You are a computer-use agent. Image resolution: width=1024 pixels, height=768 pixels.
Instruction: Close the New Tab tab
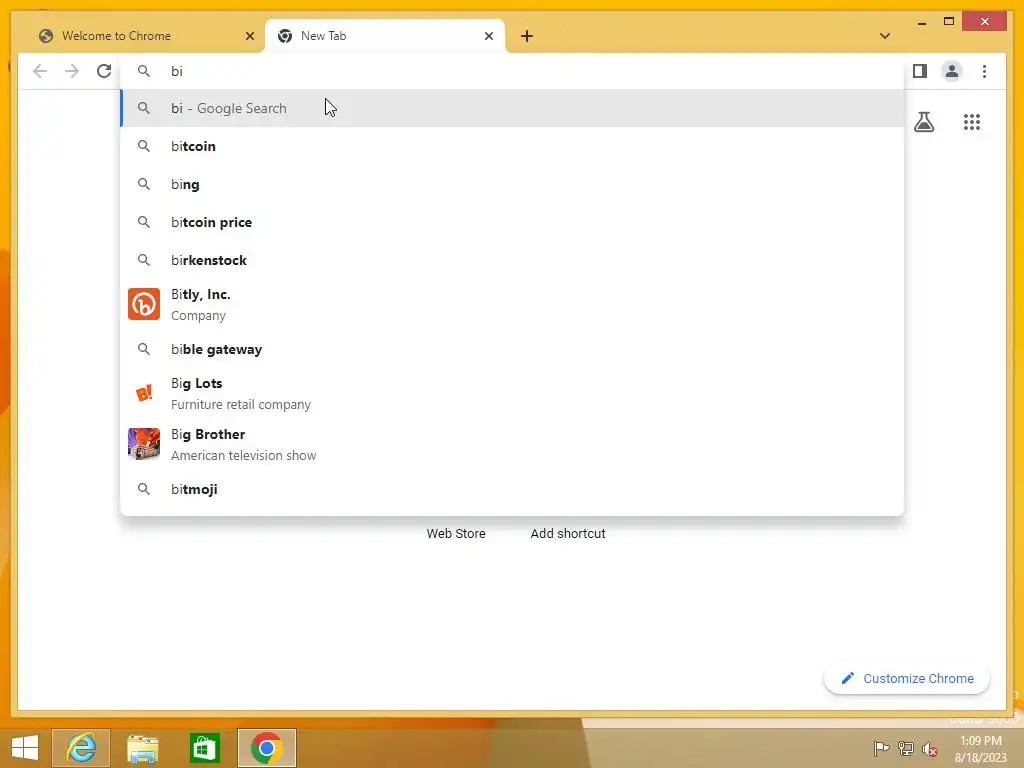(488, 36)
